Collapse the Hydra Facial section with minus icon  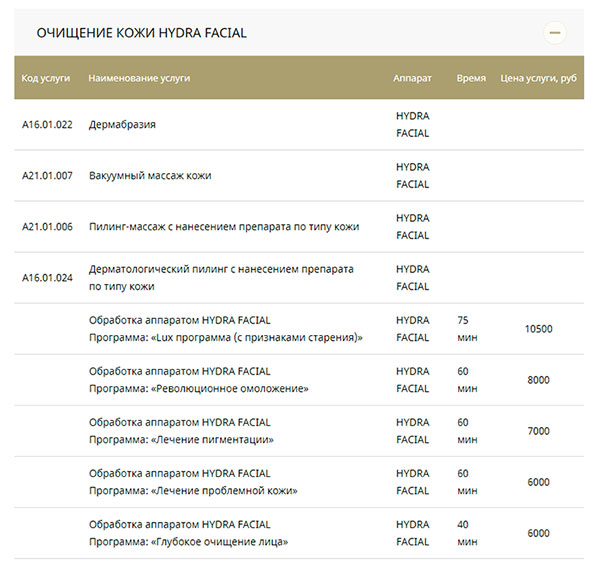point(555,33)
